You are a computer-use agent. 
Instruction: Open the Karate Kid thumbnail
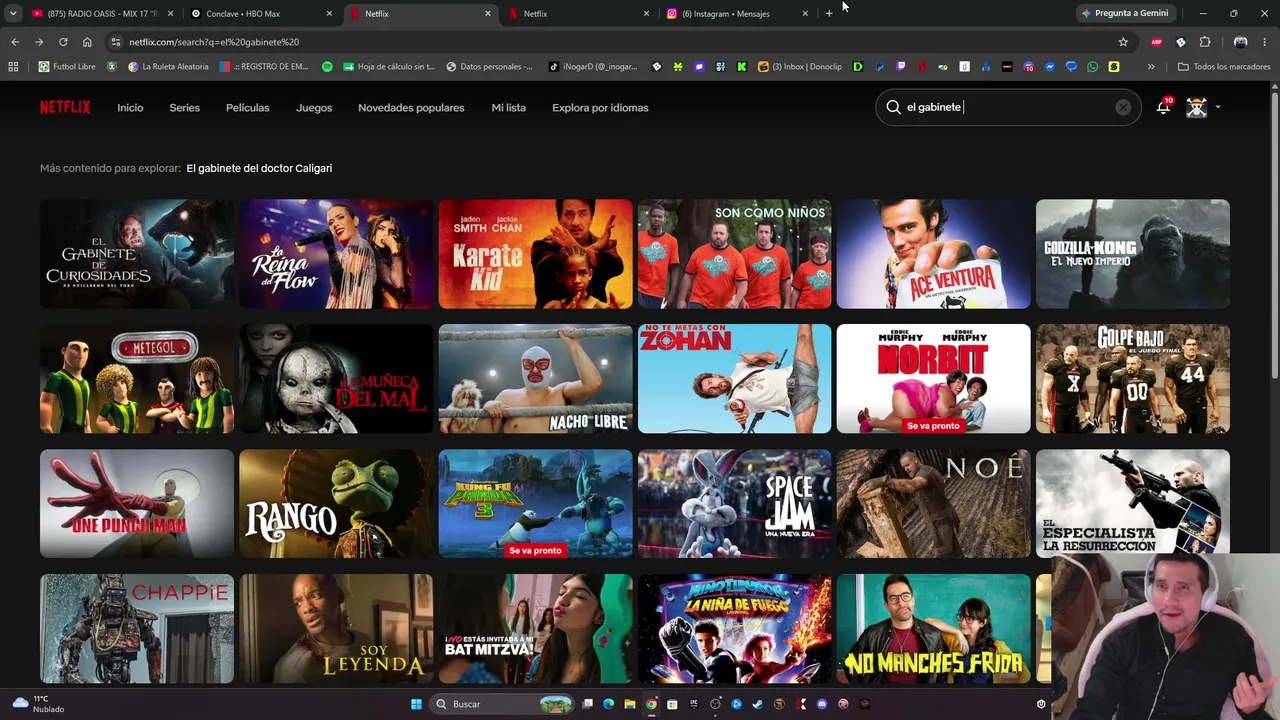pos(535,254)
